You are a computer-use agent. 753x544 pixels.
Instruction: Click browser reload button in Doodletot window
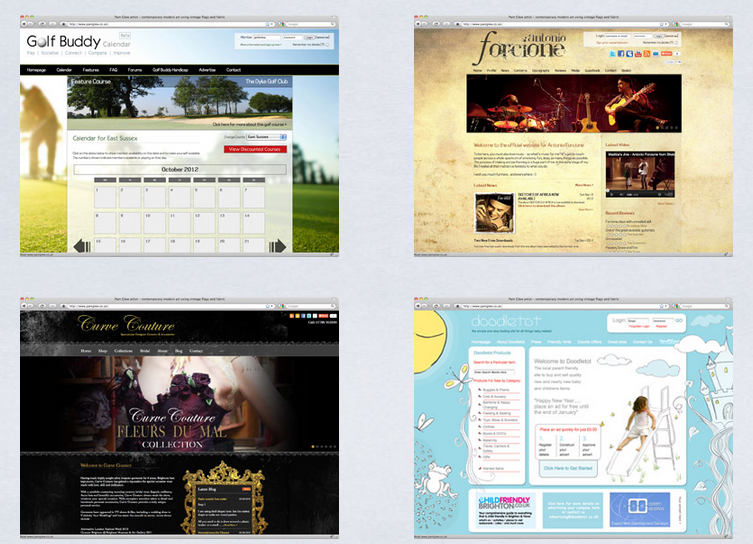coord(436,306)
